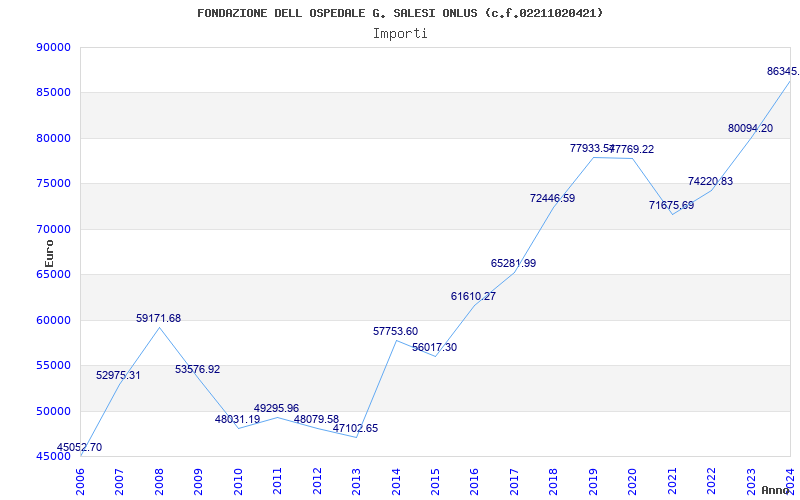Click x-axis year 2009
Screen dimensions: 800x500
click(x=198, y=482)
